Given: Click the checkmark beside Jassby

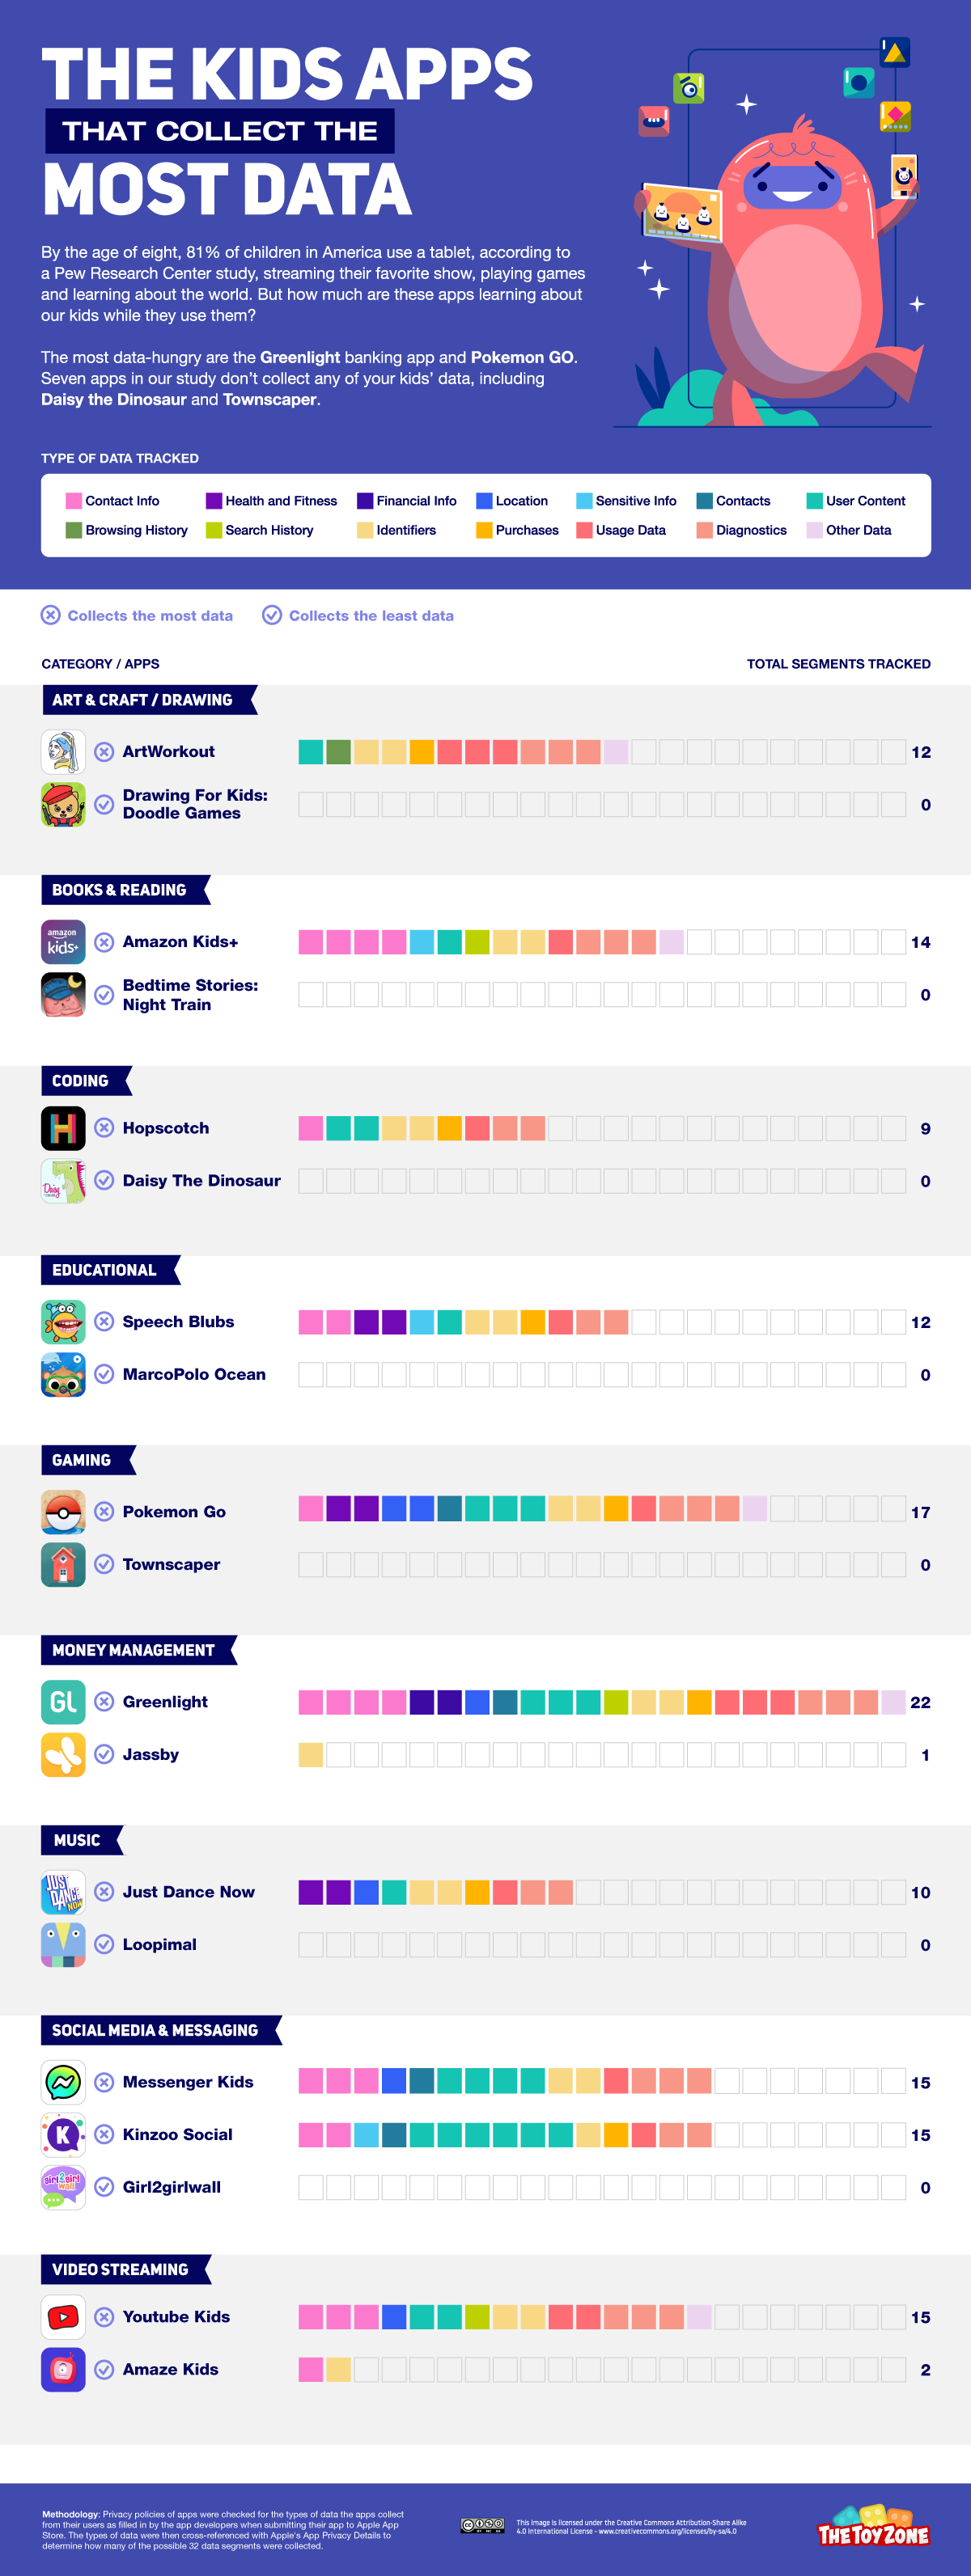Looking at the screenshot, I should (x=104, y=1754).
